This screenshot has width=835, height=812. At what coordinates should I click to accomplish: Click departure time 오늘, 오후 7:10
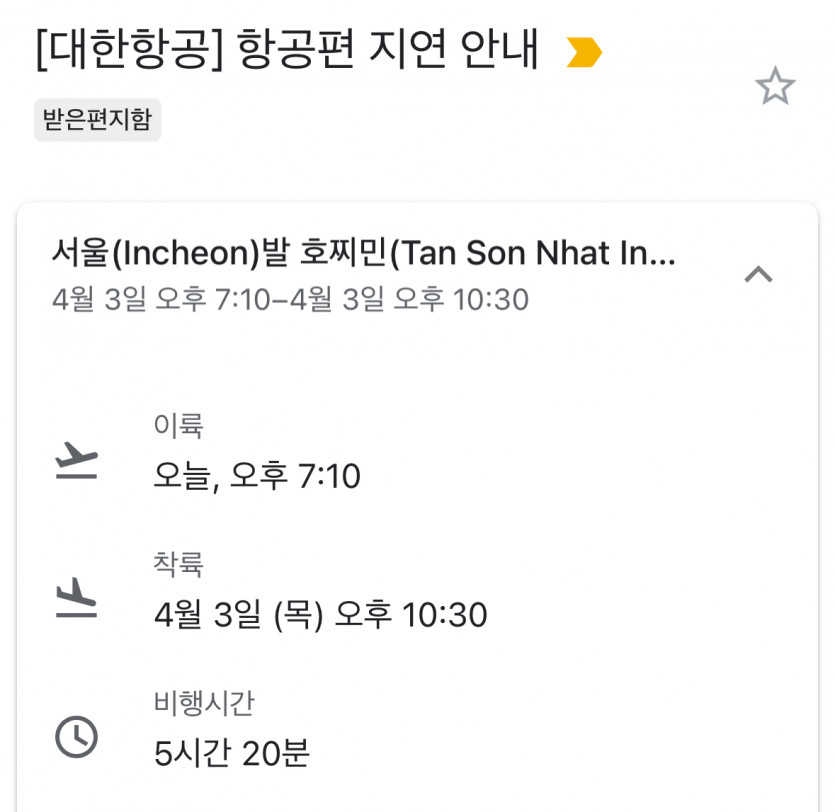click(x=257, y=476)
